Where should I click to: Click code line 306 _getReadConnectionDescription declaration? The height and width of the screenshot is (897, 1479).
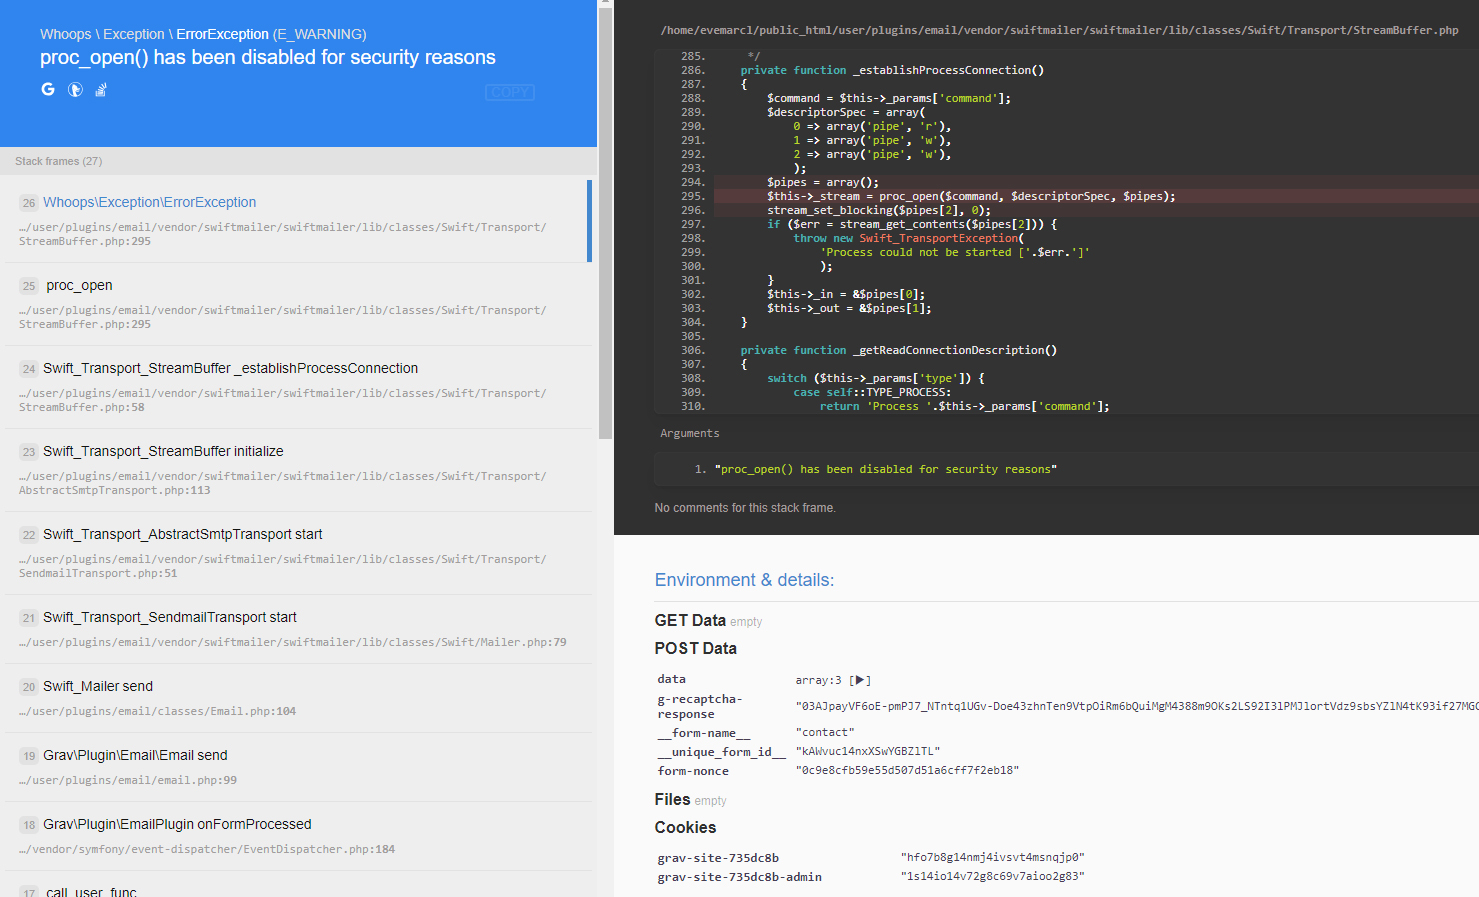[x=898, y=350]
